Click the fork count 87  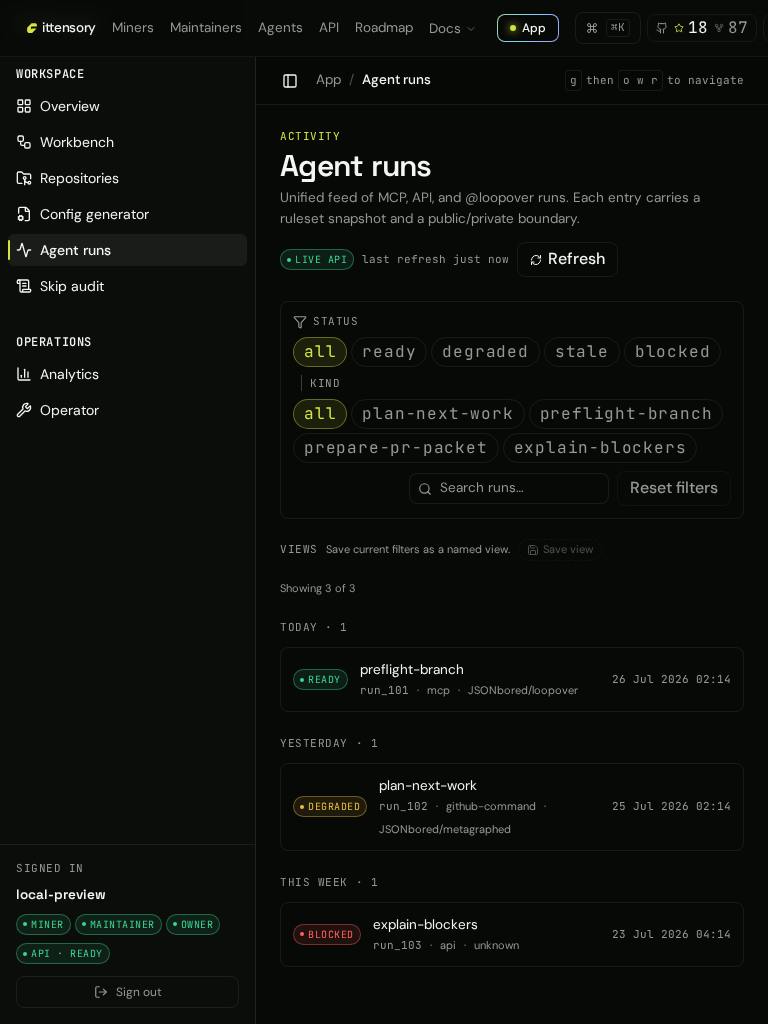point(738,27)
